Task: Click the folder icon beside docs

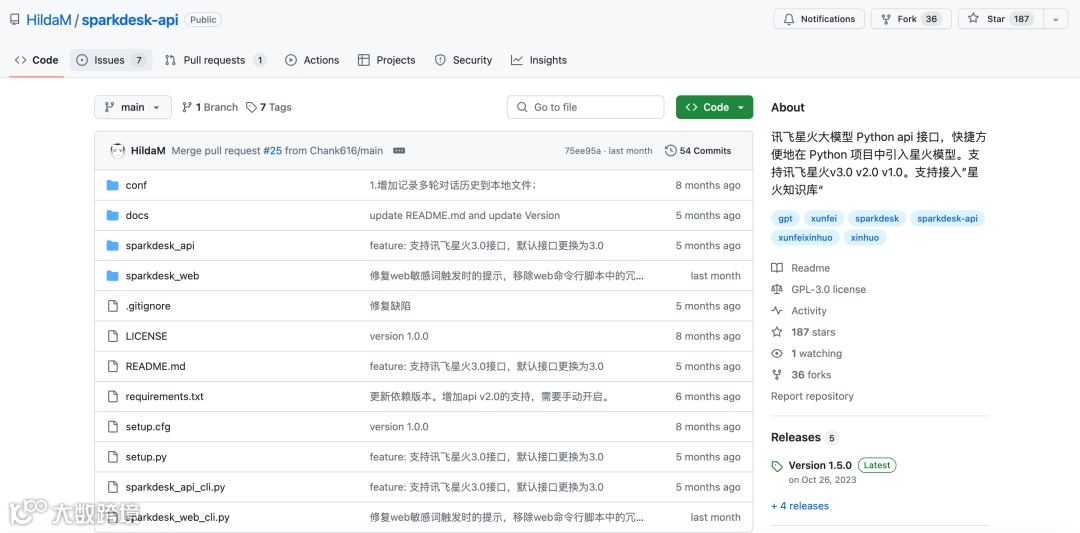Action: 113,216
